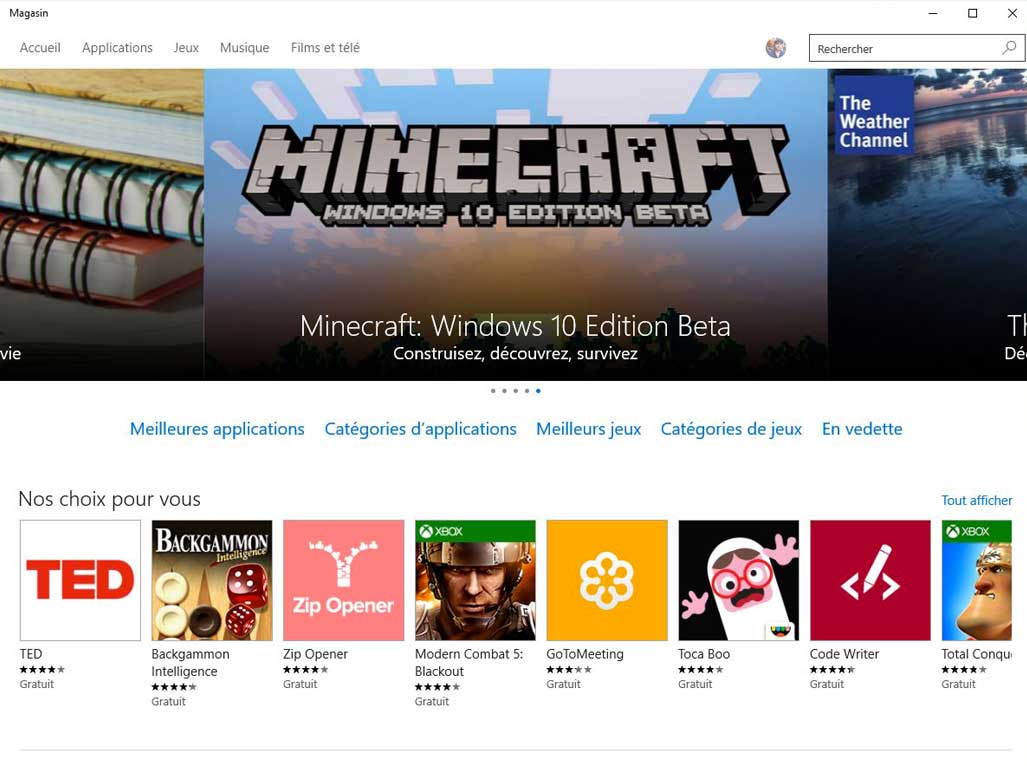Browse Catégories d'applications link
Viewport: 1027px width, 766px height.
coord(420,429)
